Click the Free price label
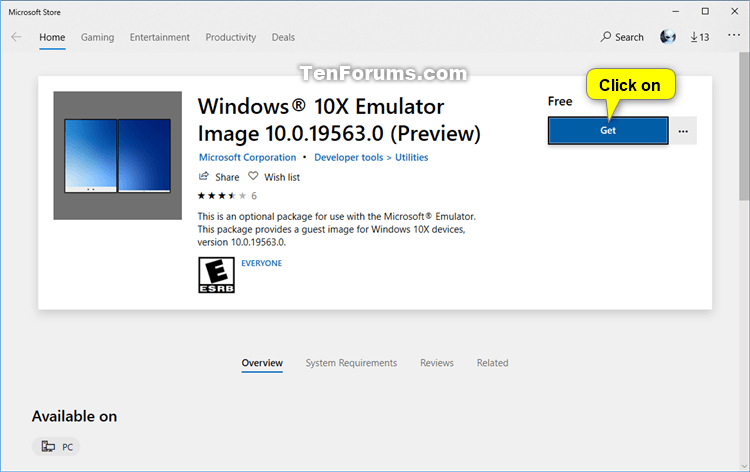This screenshot has height=472, width=750. (560, 101)
